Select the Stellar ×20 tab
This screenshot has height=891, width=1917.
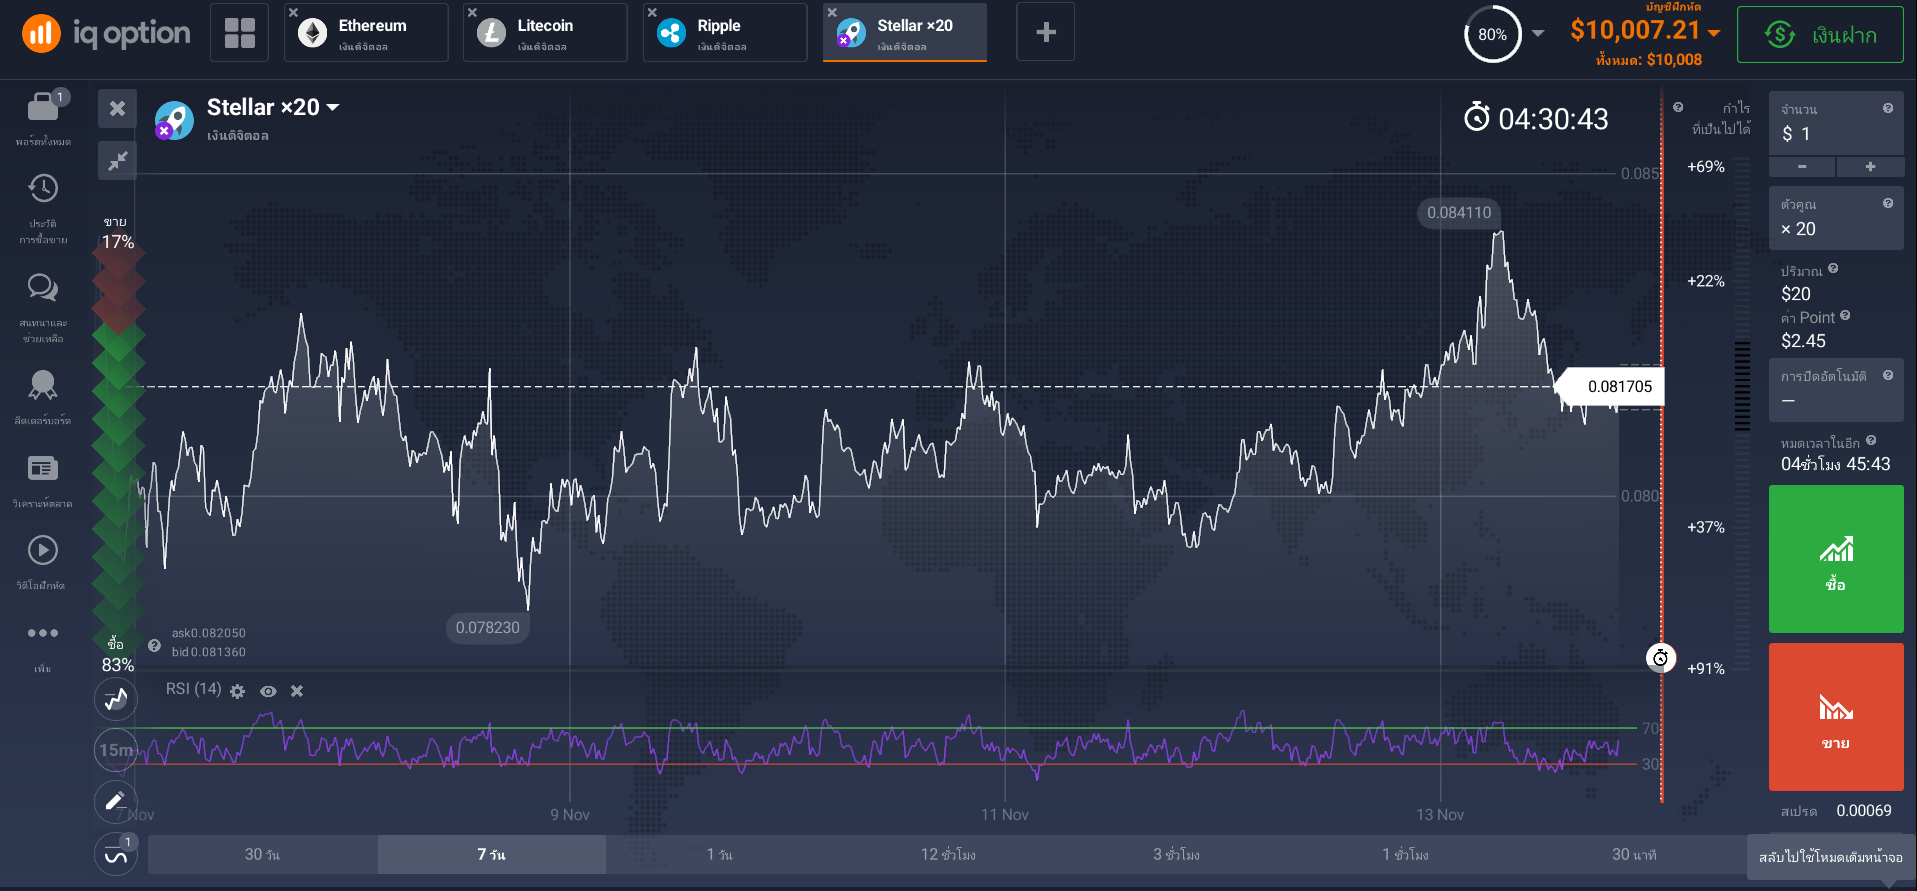pos(905,33)
